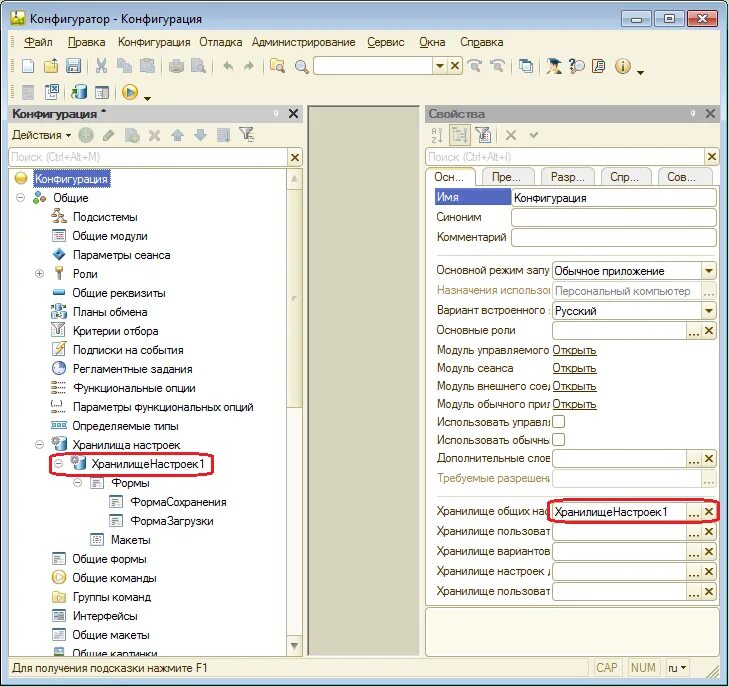Open the toolbar search box dropdown arrow
This screenshot has width=729, height=687.
(x=439, y=66)
